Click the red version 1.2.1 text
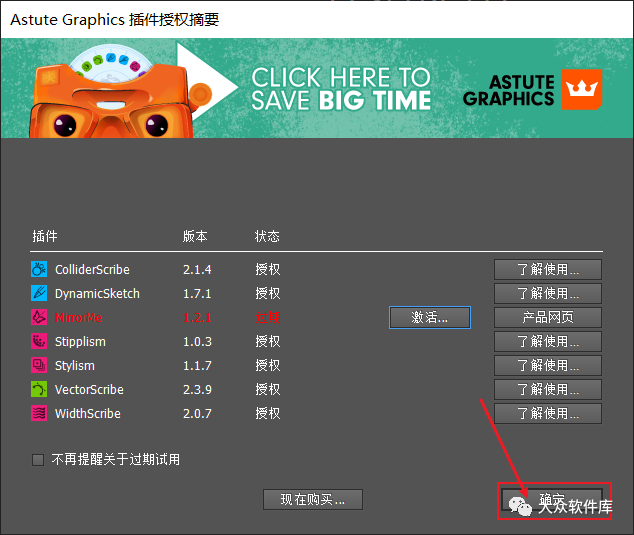This screenshot has width=634, height=535. [x=197, y=317]
